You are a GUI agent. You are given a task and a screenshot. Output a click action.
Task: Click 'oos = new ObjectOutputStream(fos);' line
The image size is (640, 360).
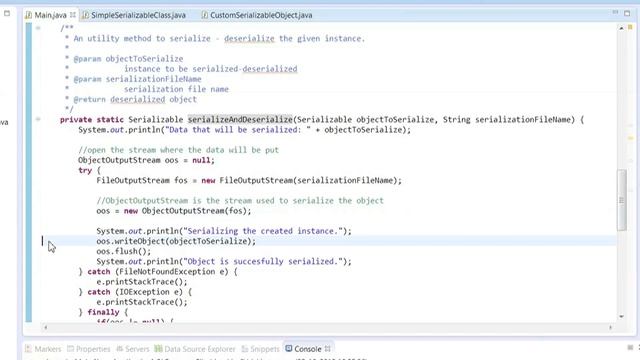tap(174, 211)
